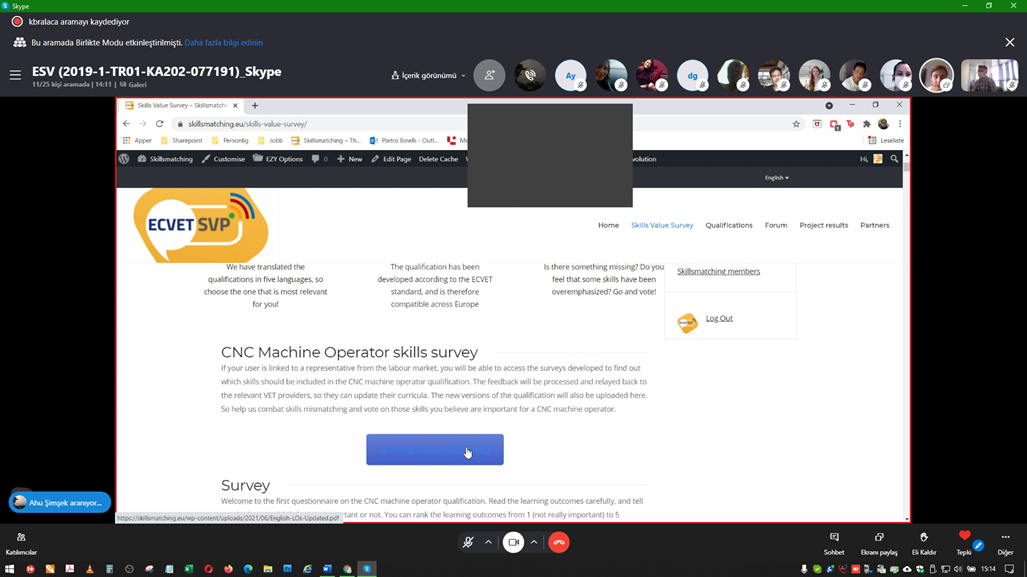Click Windows Start button on taskbar

[10, 569]
